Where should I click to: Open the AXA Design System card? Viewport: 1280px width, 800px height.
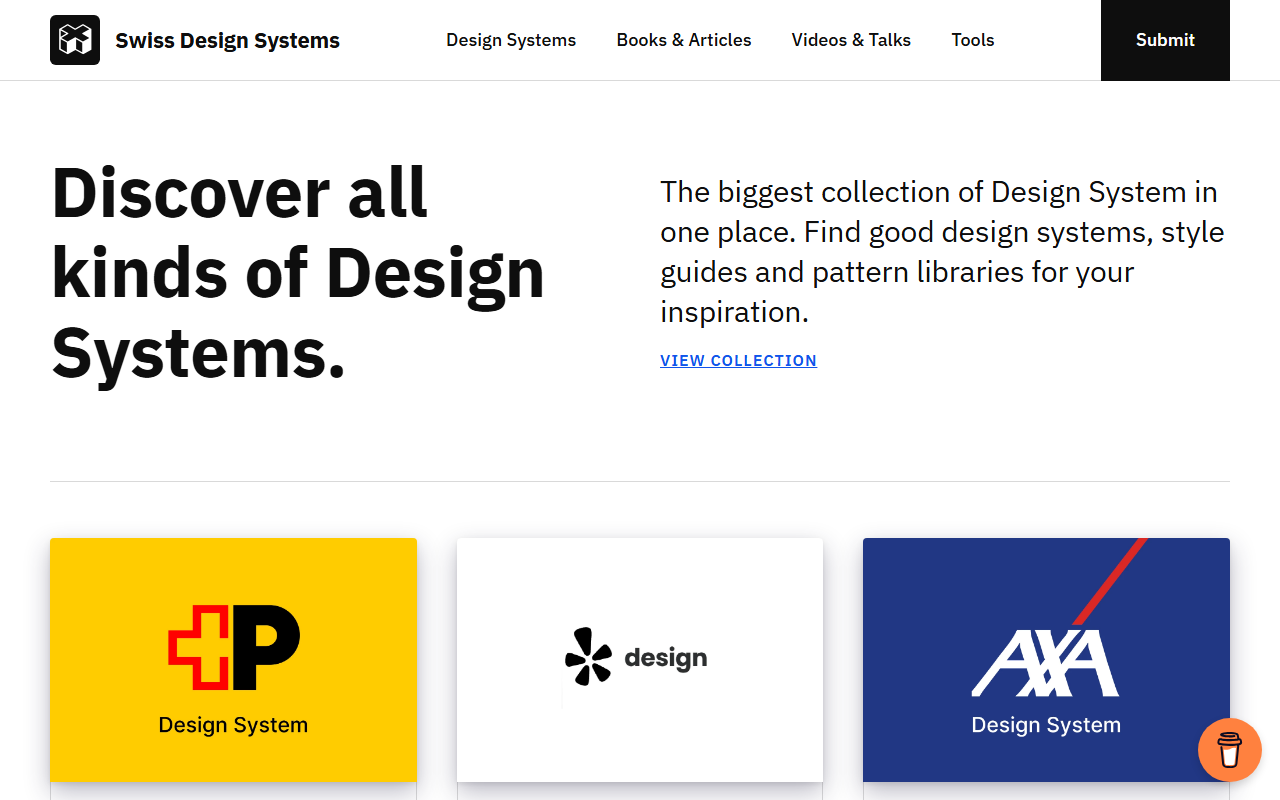click(1046, 660)
